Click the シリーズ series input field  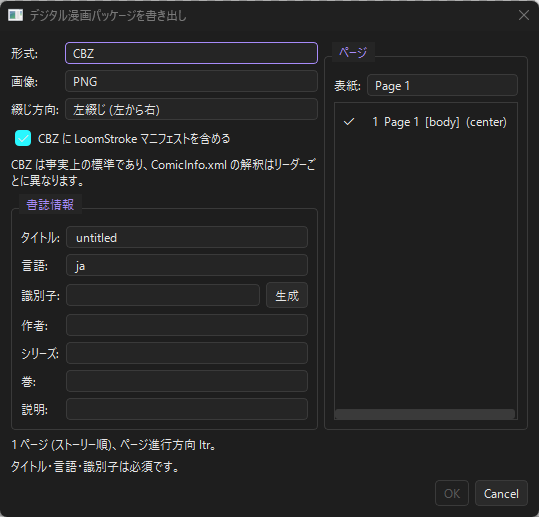pyautogui.click(x=187, y=353)
